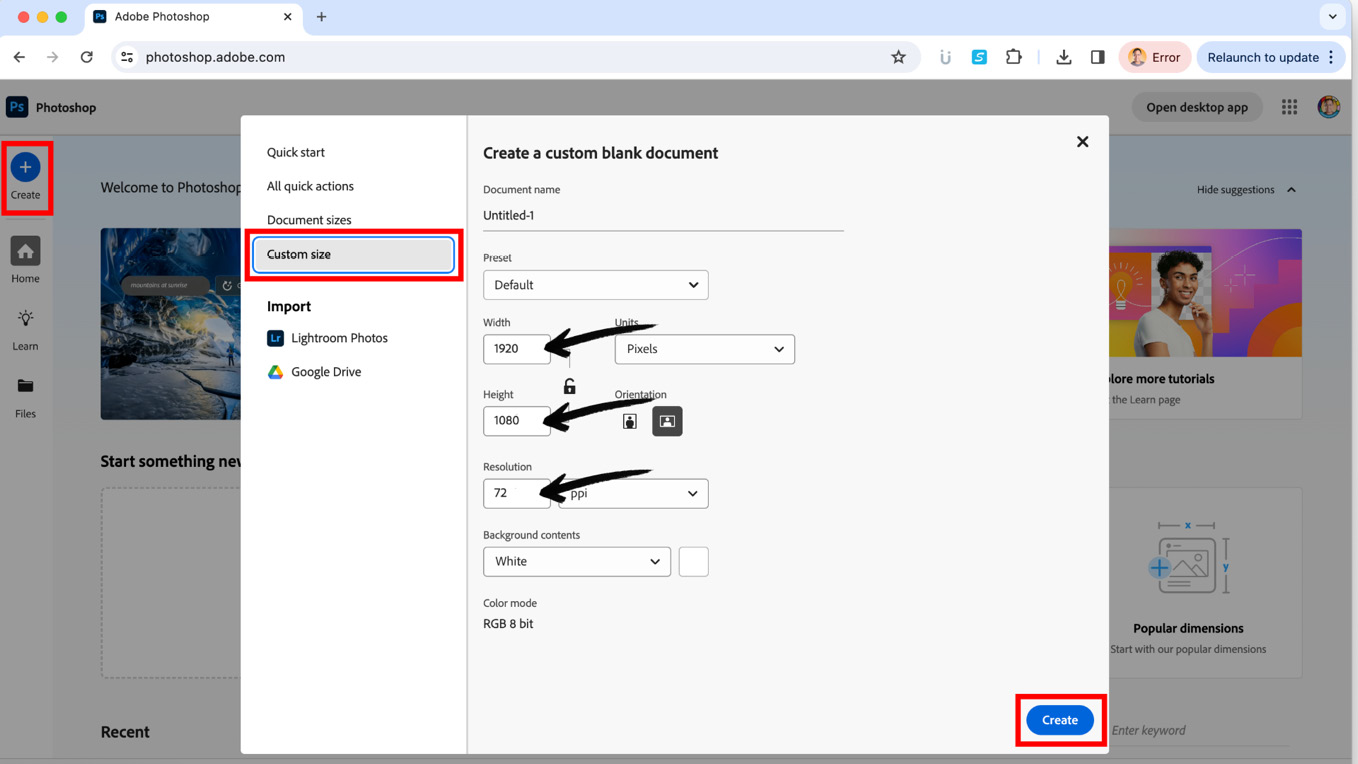
Task: Click the ice cave image thumbnail
Action: (170, 324)
